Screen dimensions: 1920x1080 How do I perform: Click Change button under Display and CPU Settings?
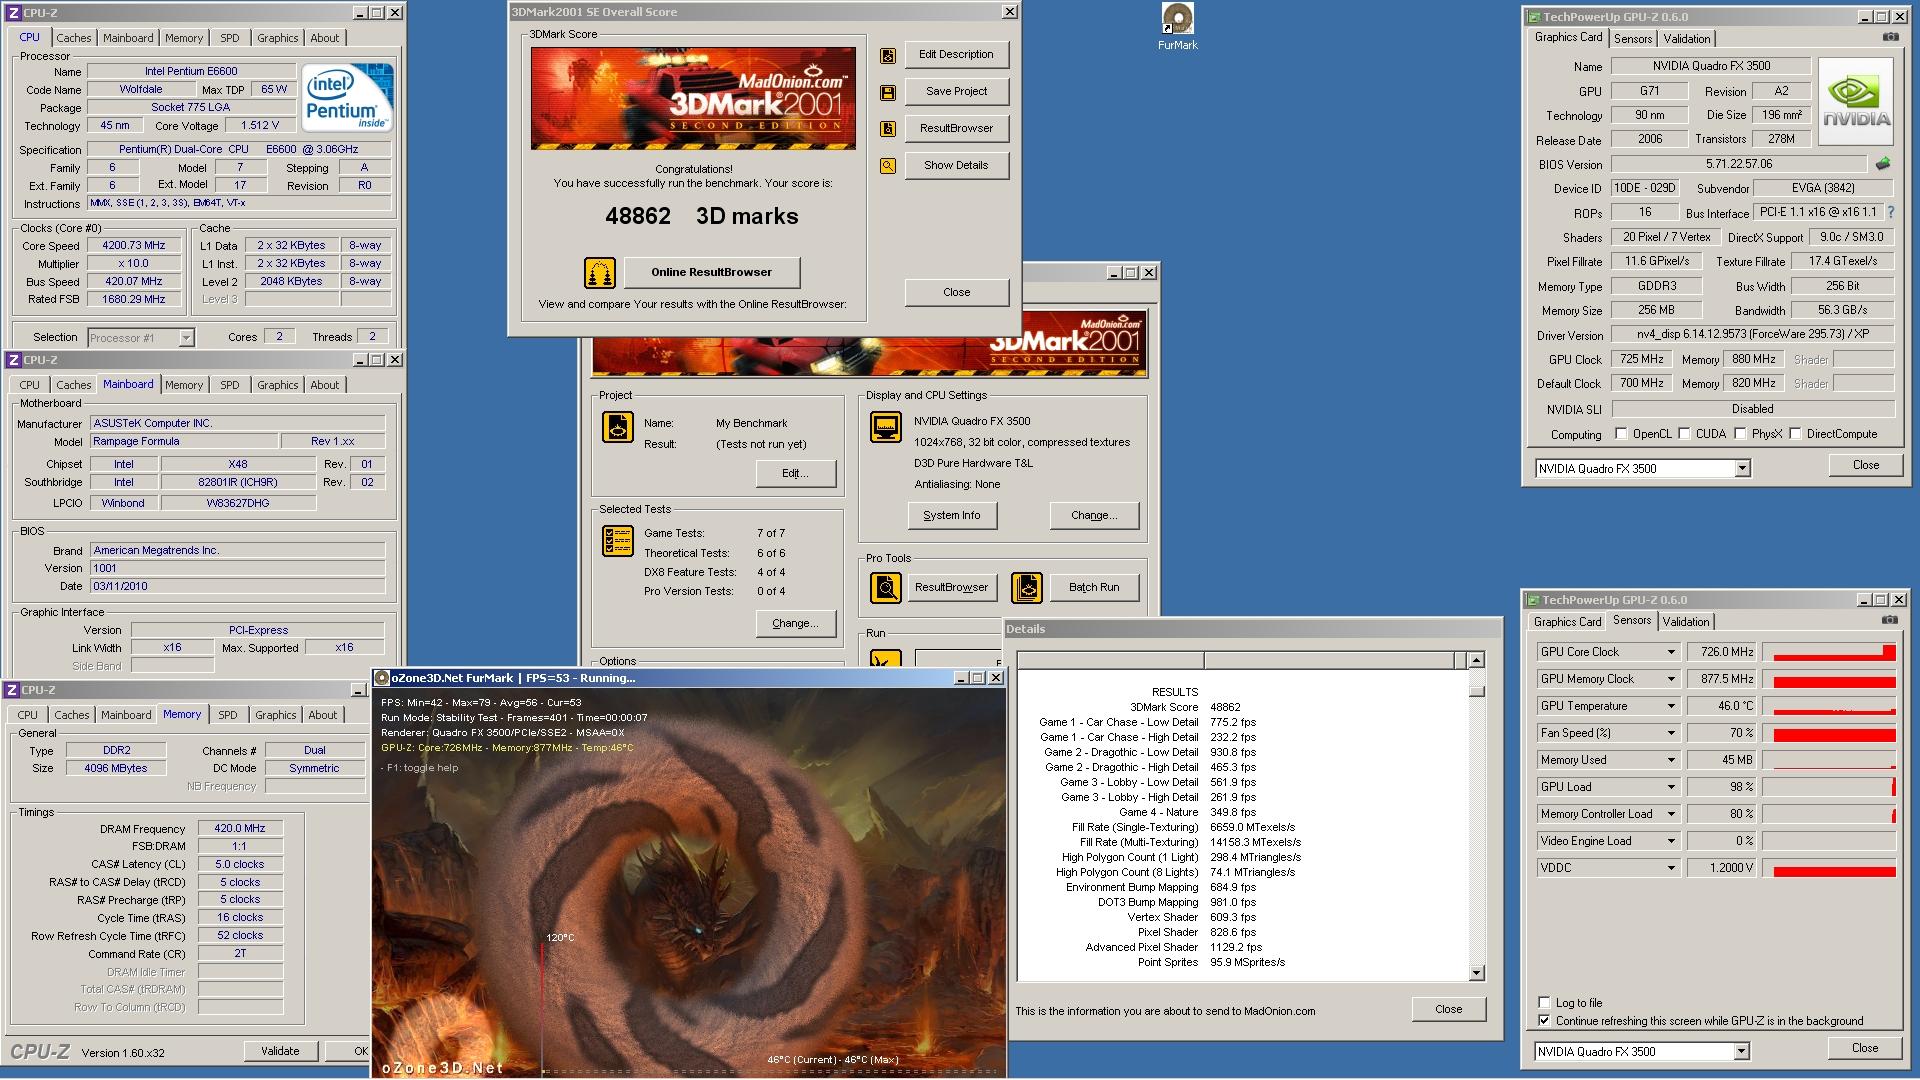coord(1094,515)
